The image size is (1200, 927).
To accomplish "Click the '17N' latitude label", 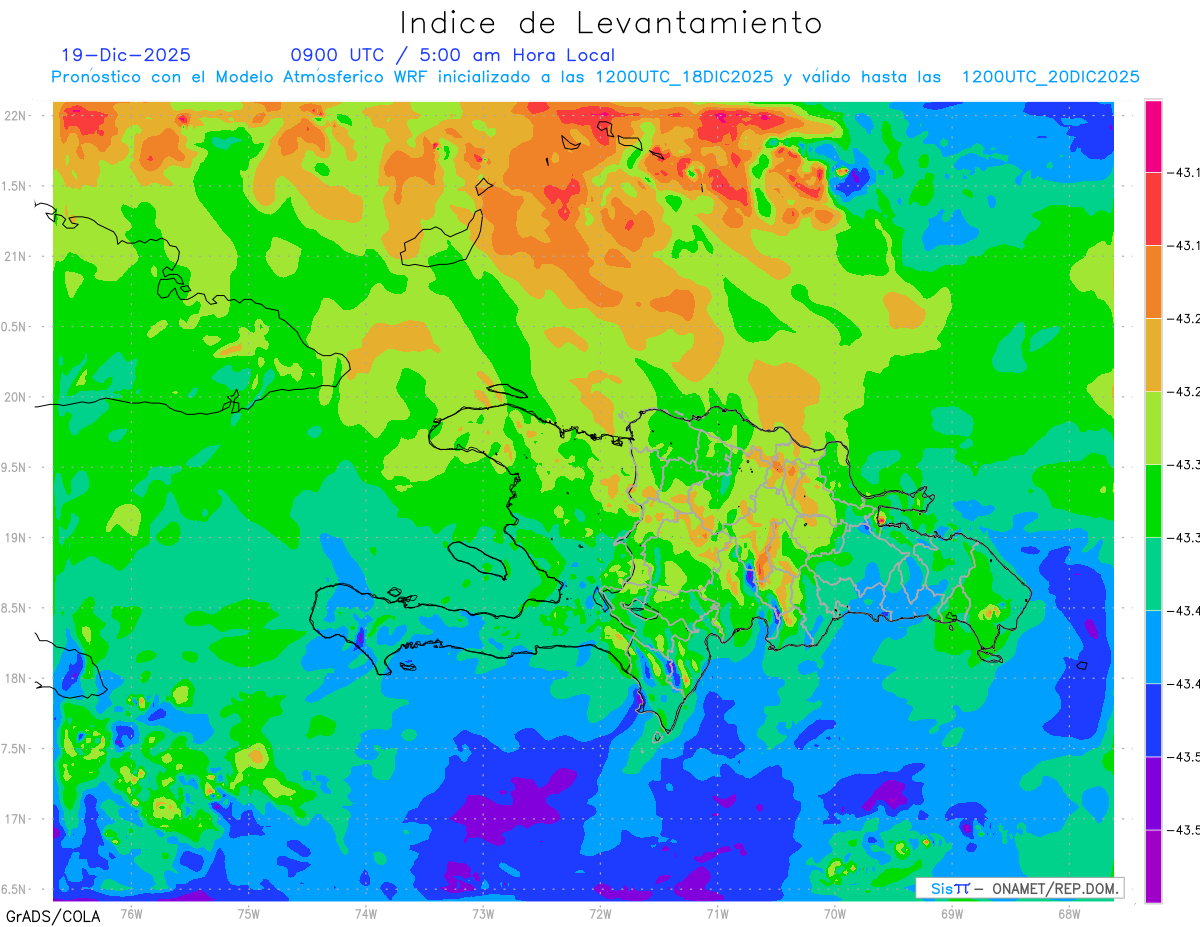I will (16, 819).
